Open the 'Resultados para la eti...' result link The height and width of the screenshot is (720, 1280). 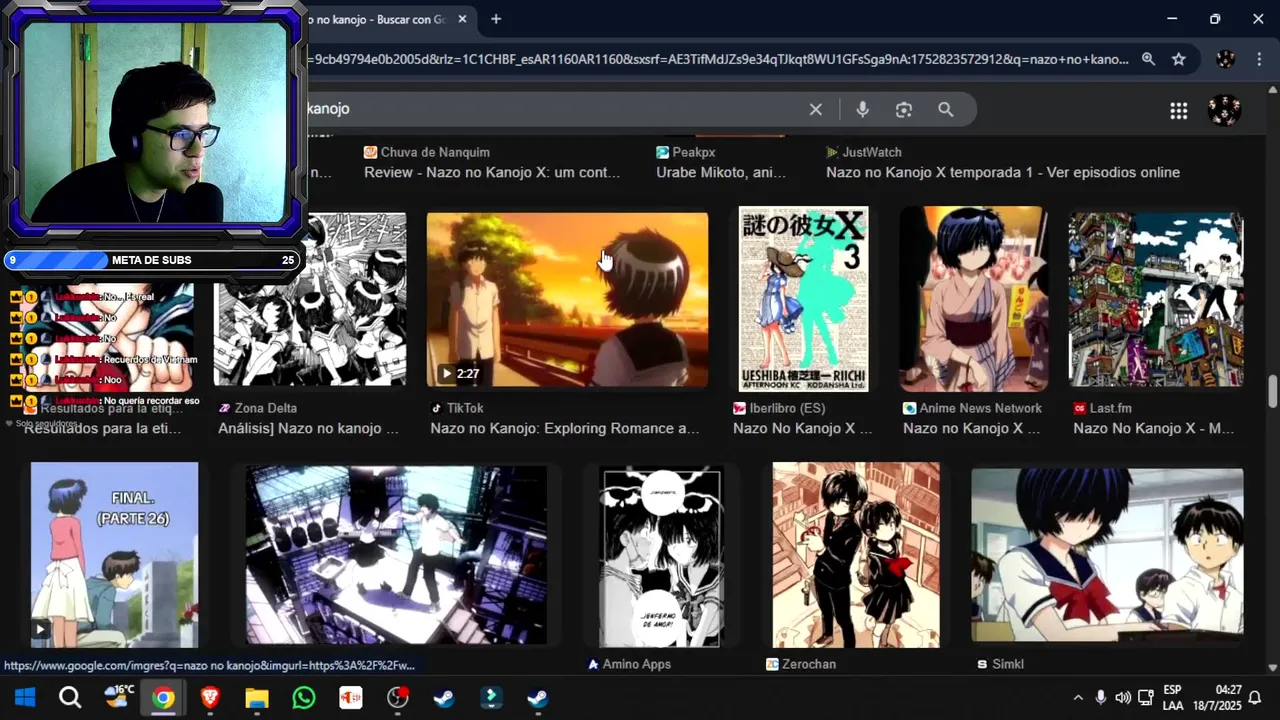pos(102,428)
